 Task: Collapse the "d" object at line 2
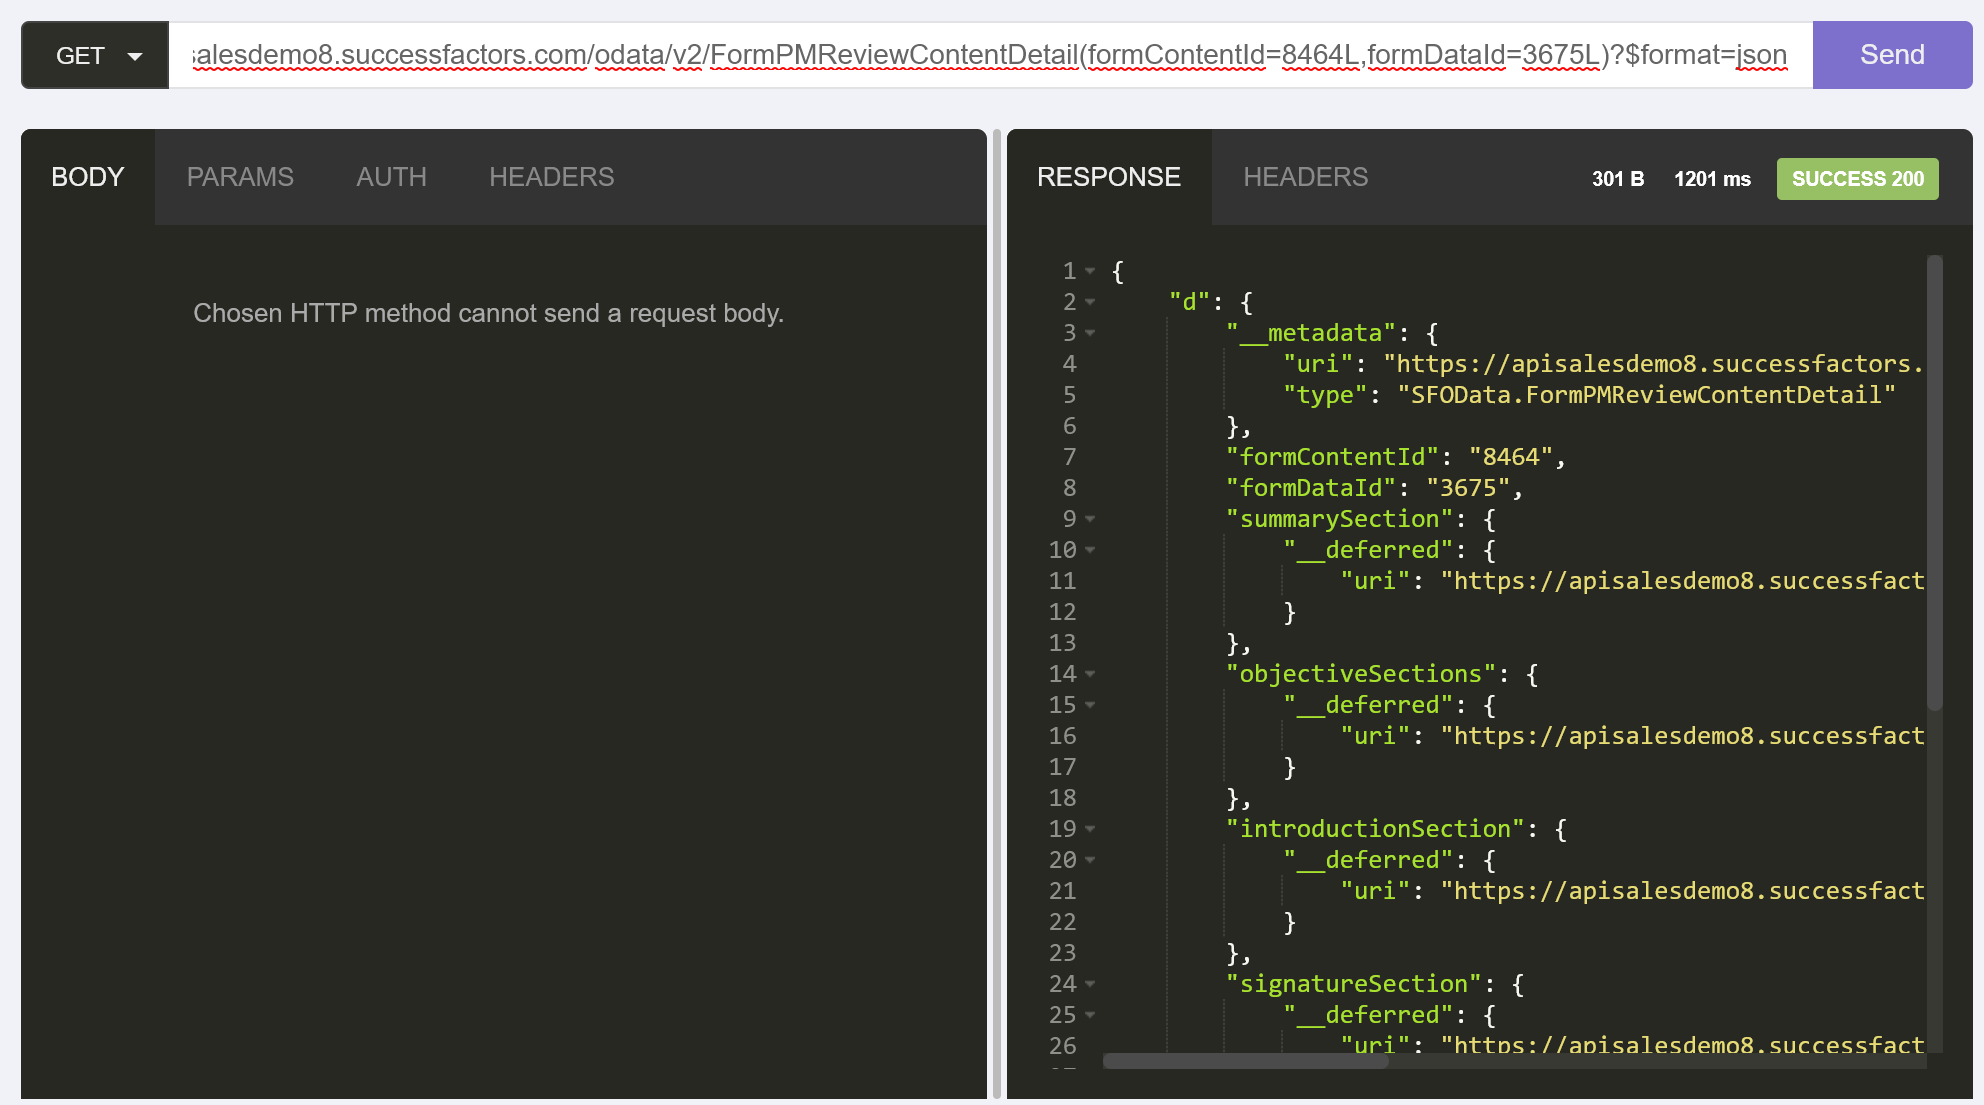point(1090,303)
